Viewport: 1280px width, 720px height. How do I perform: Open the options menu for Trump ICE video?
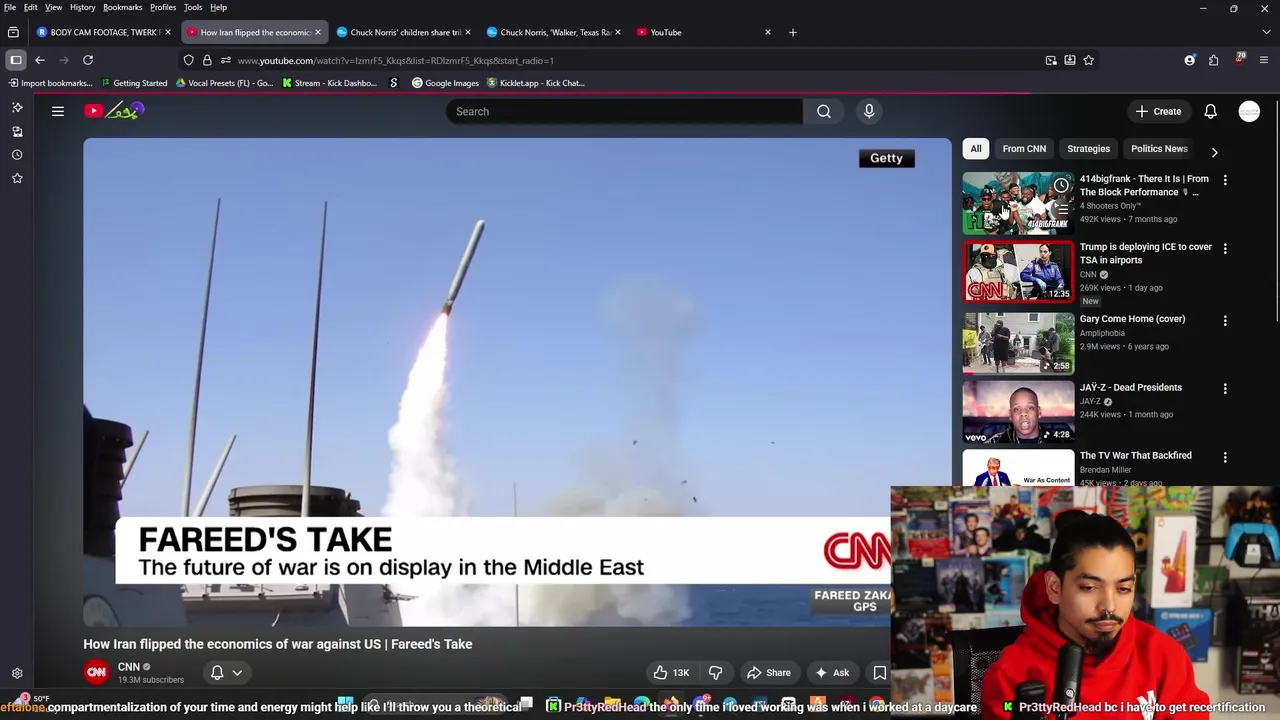pos(1225,248)
